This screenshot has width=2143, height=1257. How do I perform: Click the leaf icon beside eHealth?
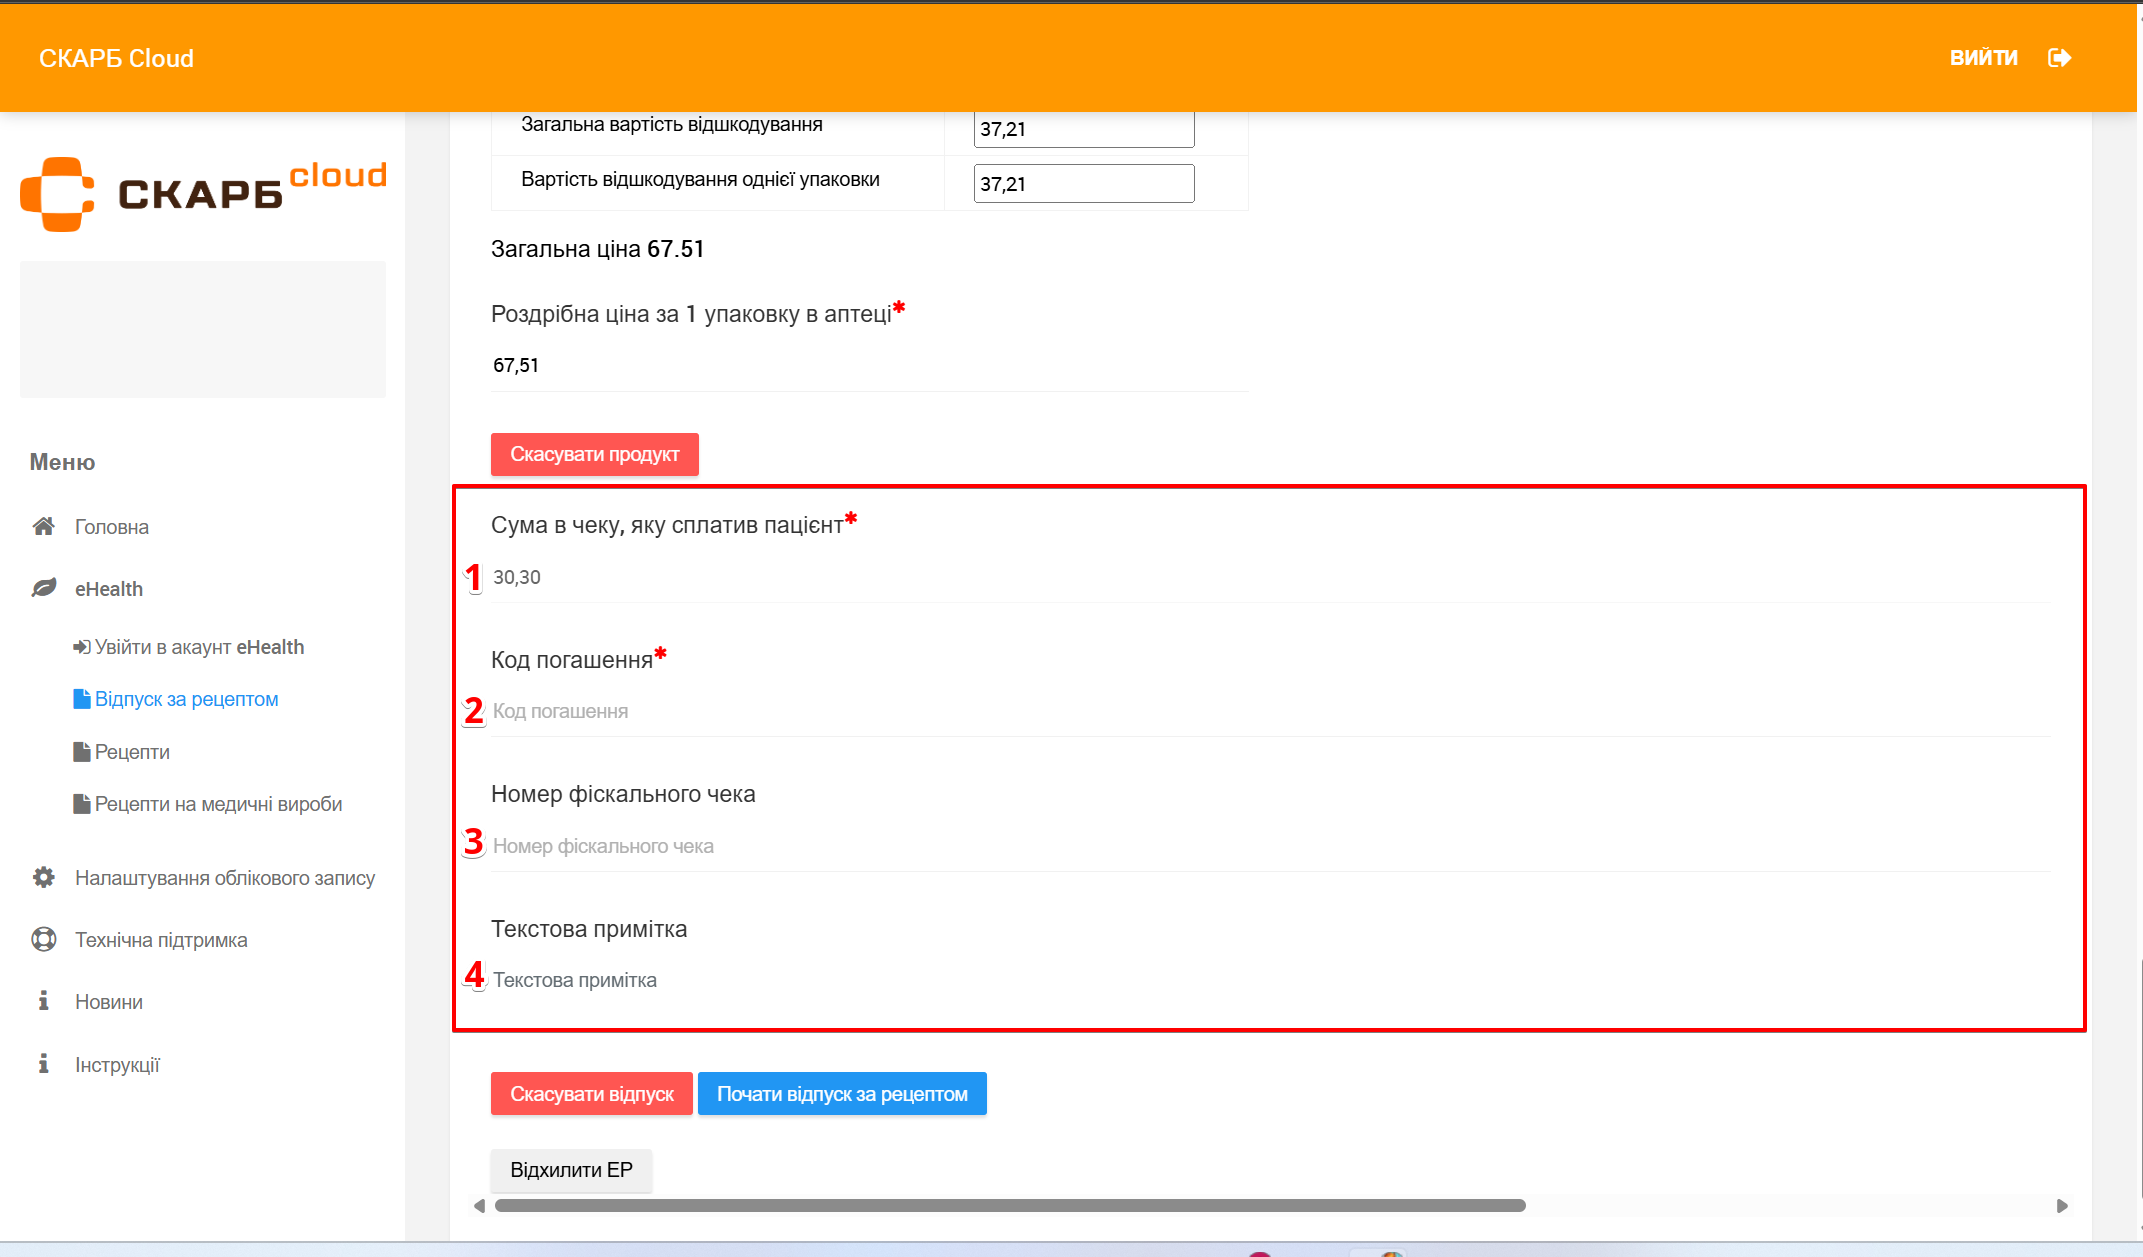click(x=43, y=588)
